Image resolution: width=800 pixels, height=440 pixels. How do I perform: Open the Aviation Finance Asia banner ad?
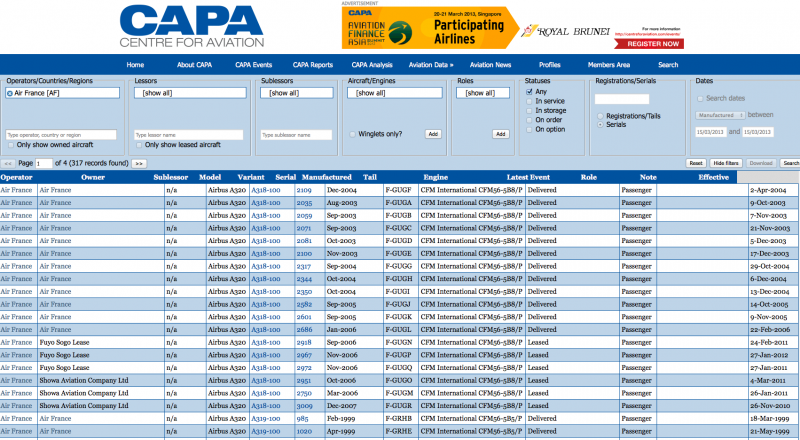point(430,28)
